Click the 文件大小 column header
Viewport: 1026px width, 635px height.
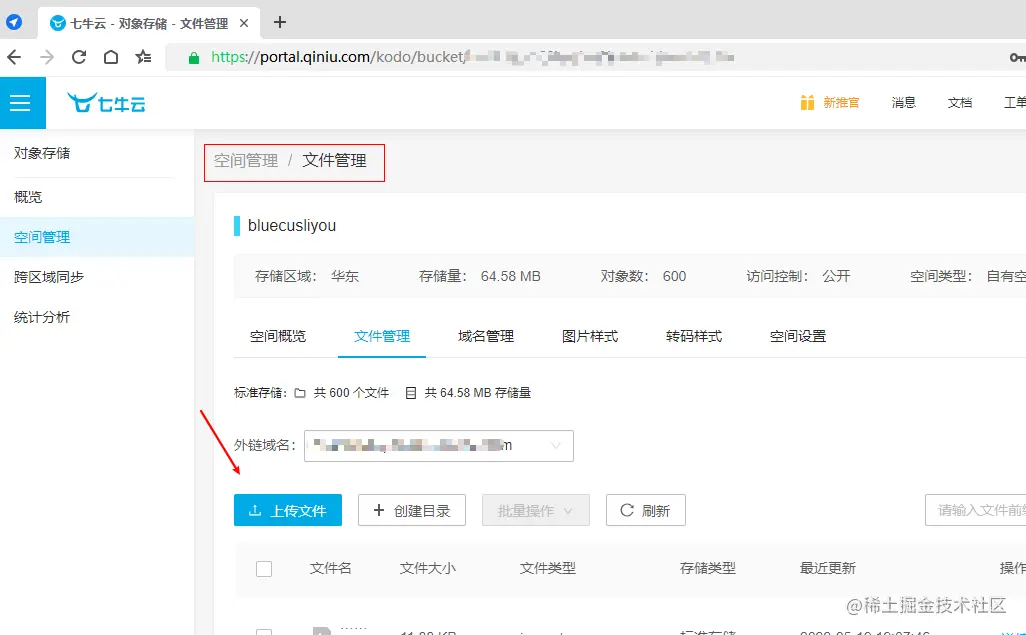pyautogui.click(x=428, y=568)
